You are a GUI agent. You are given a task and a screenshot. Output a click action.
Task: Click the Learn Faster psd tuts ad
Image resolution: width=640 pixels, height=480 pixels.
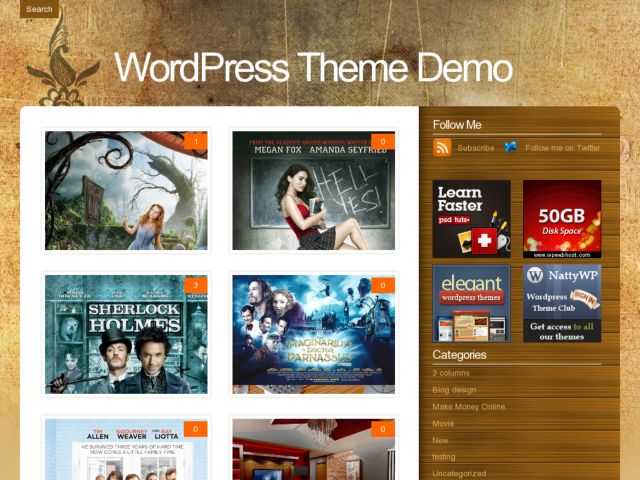[471, 219]
